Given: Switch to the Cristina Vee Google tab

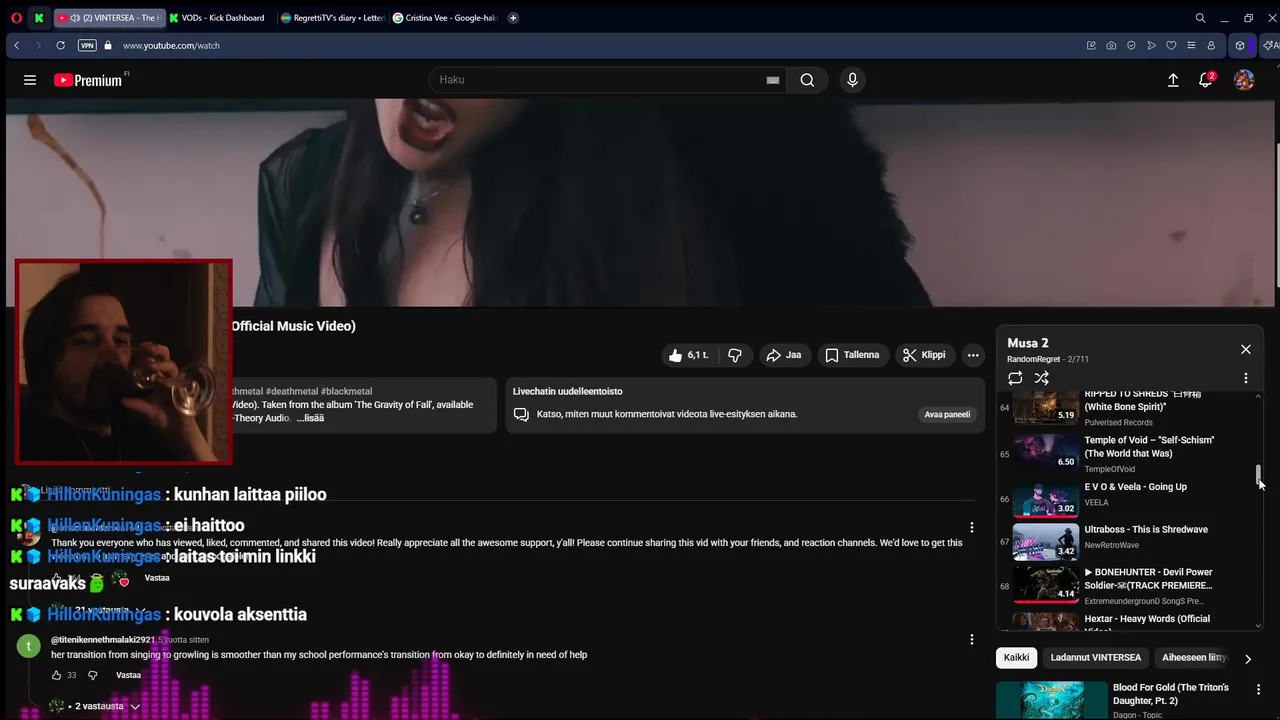Looking at the screenshot, I should pos(445,18).
